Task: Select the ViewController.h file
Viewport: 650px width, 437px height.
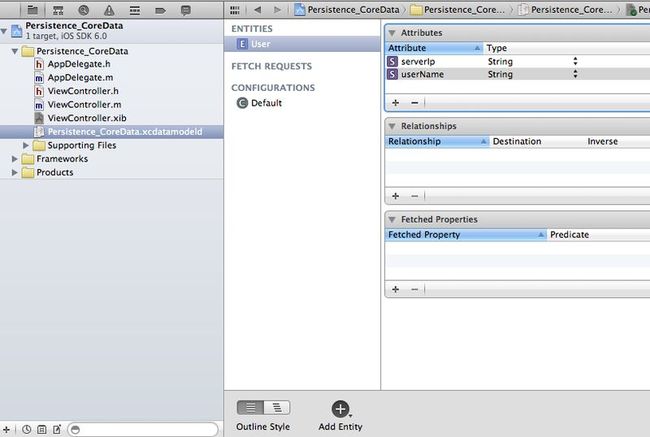Action: click(x=83, y=91)
